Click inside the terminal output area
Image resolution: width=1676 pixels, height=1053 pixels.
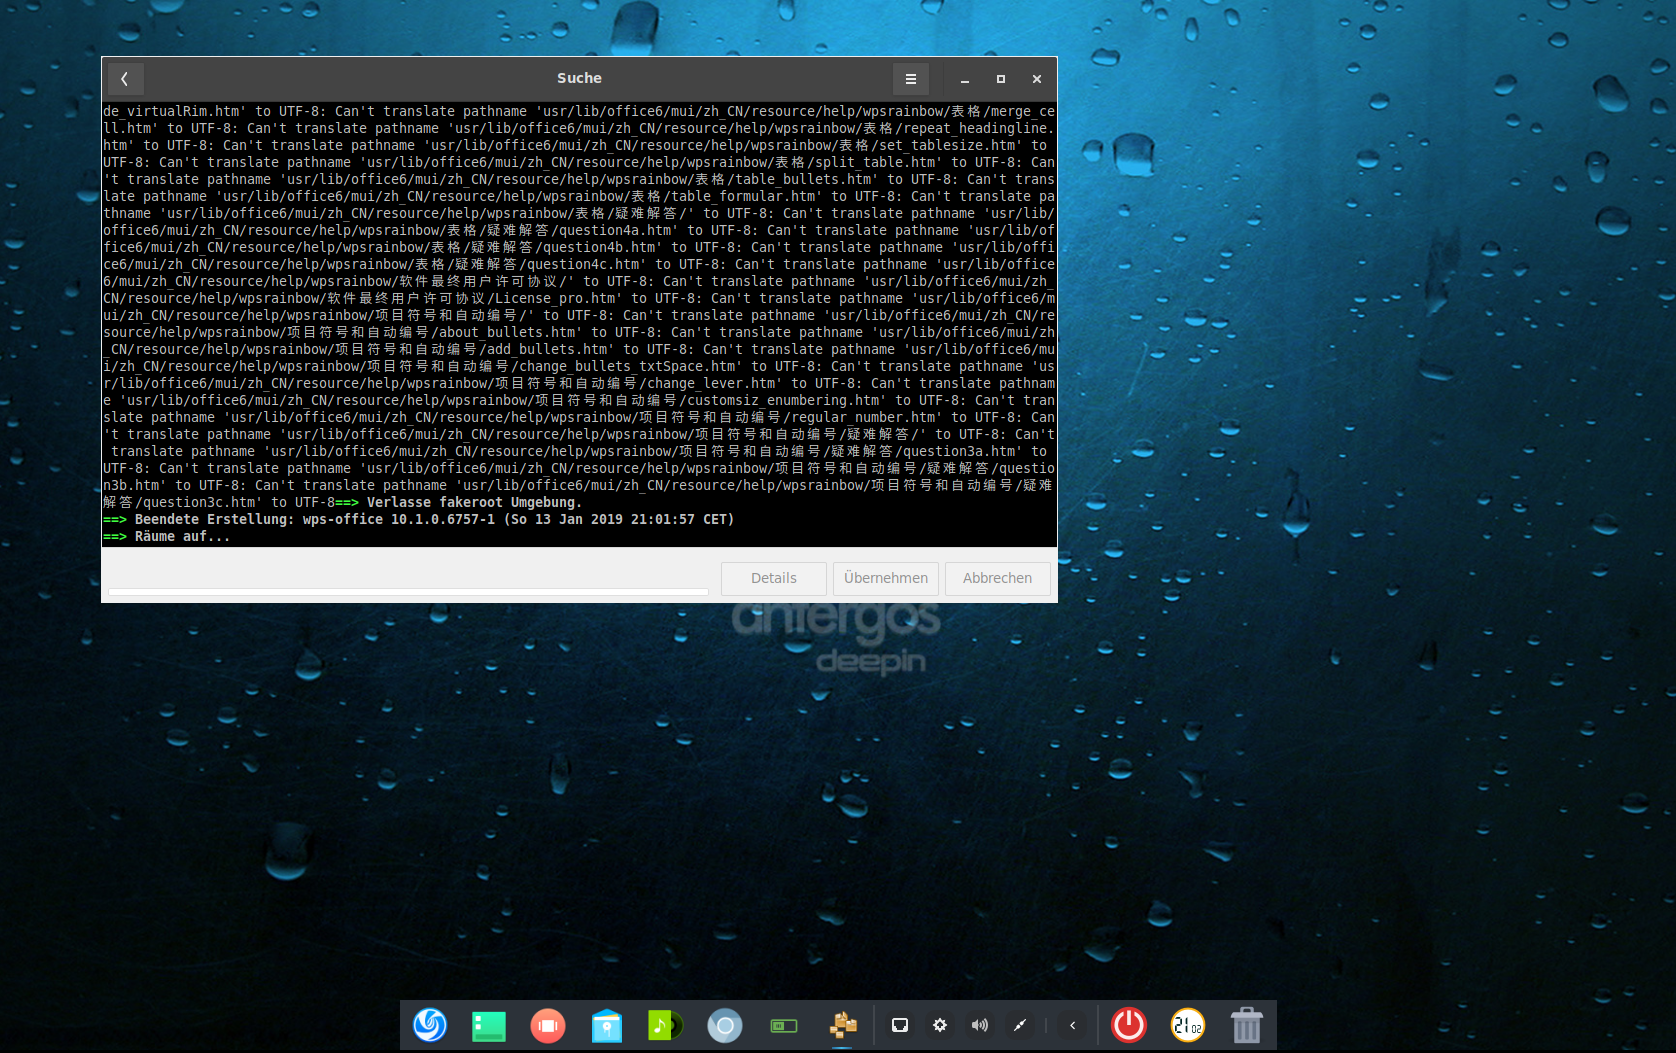point(579,322)
